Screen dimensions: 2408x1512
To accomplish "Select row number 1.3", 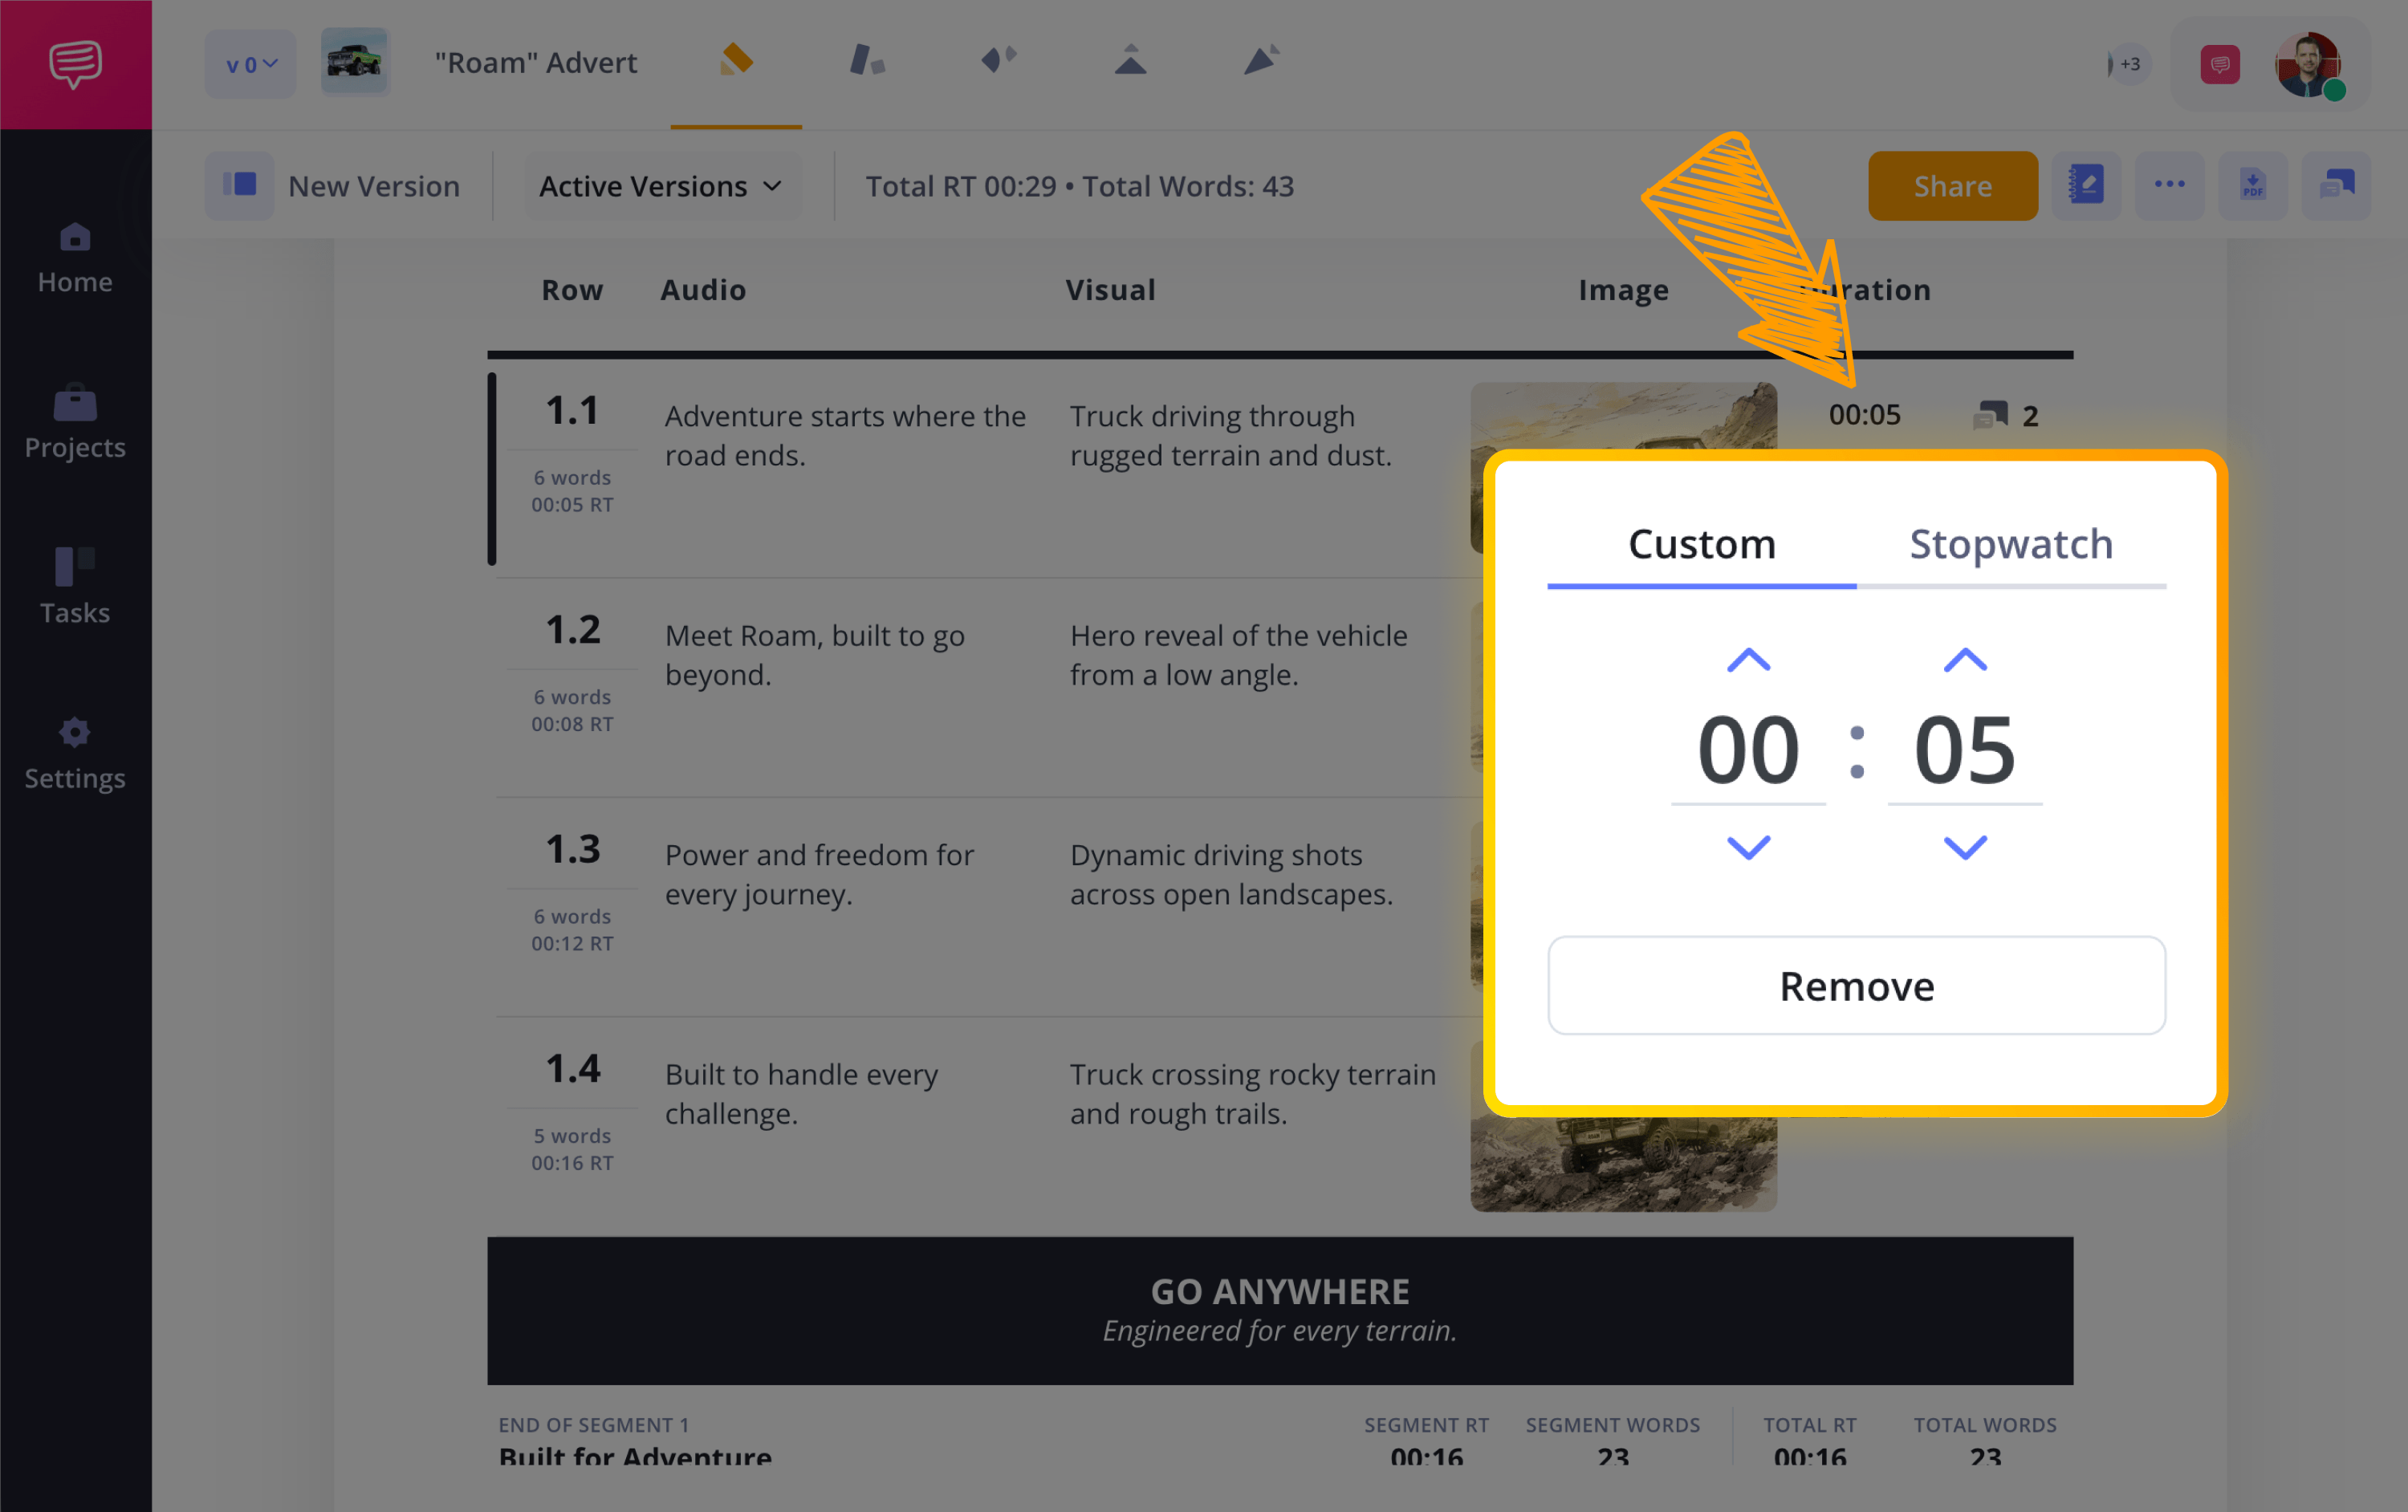I will click(573, 850).
